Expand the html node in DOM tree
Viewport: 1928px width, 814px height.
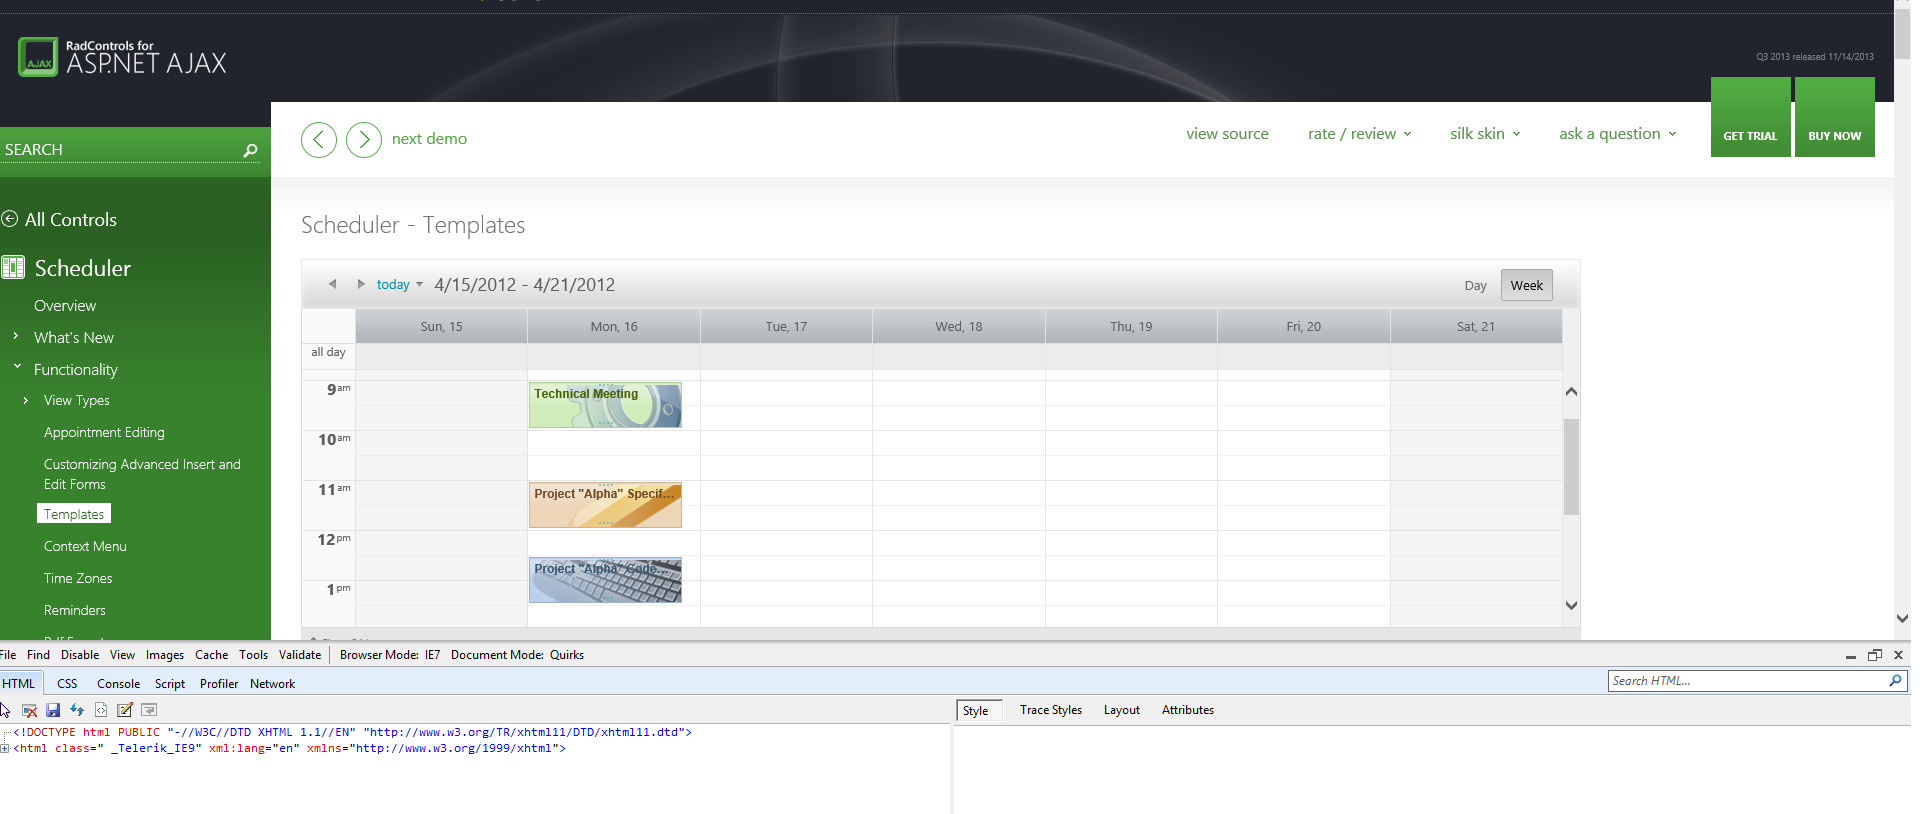click(5, 748)
